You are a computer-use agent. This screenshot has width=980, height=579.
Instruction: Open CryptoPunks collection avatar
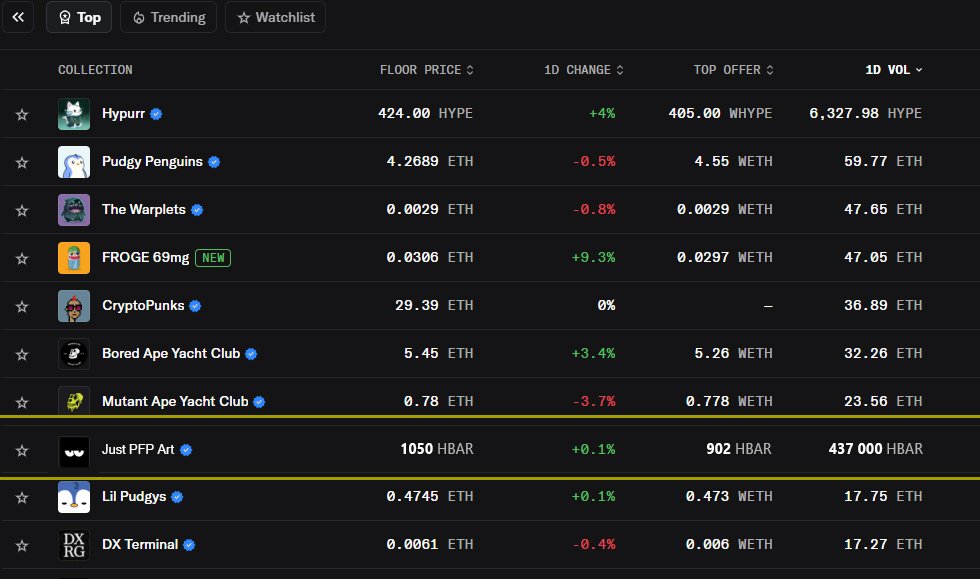(74, 306)
